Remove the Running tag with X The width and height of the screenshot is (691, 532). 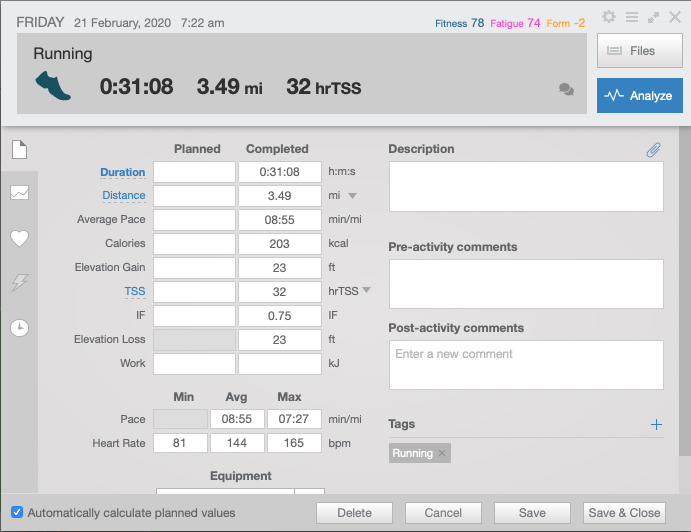point(442,453)
